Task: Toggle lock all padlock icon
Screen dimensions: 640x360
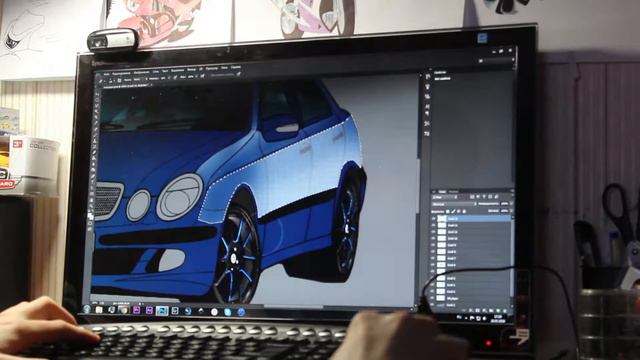Action: (x=464, y=211)
